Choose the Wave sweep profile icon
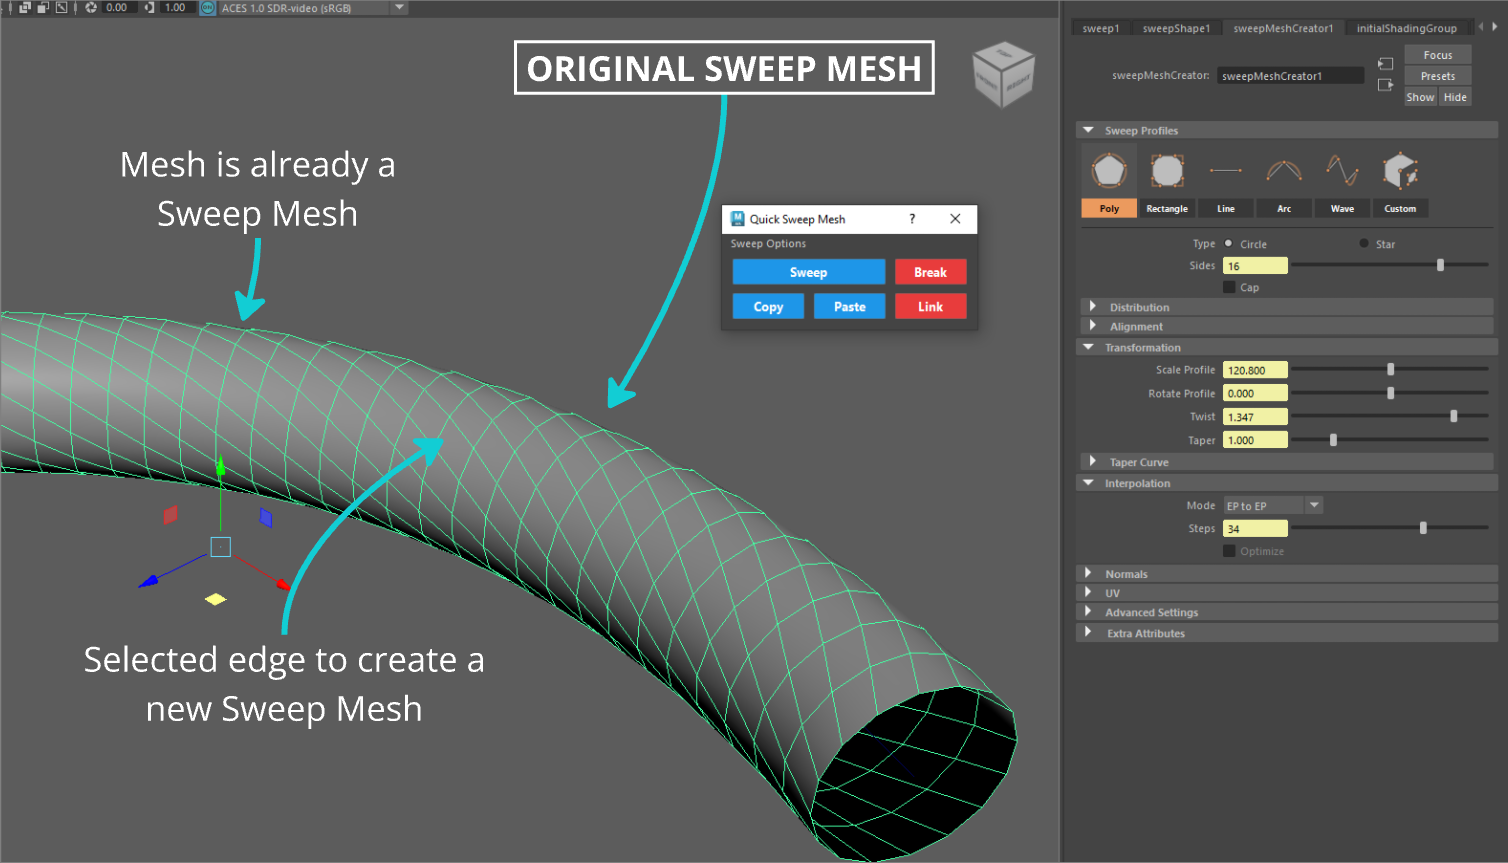Viewport: 1508px width, 863px height. pyautogui.click(x=1342, y=171)
